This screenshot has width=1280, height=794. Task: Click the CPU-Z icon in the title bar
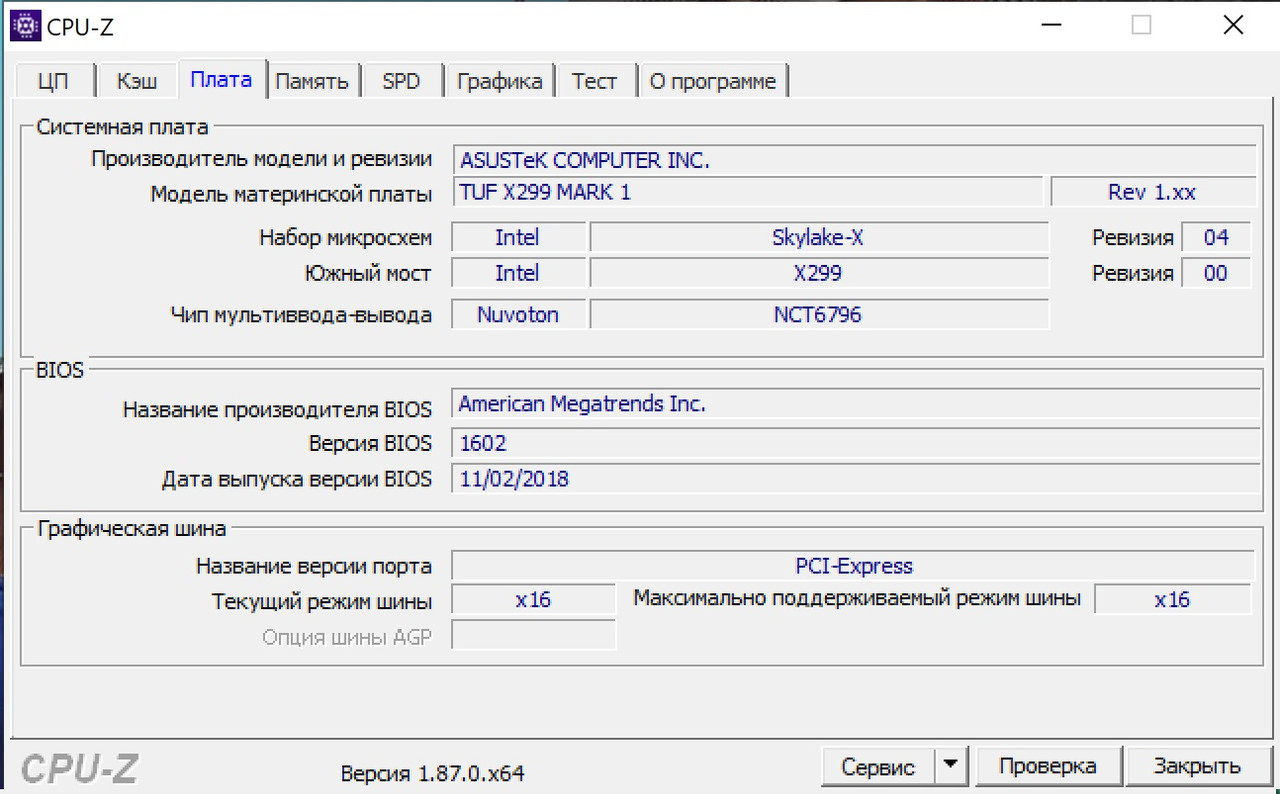[25, 24]
